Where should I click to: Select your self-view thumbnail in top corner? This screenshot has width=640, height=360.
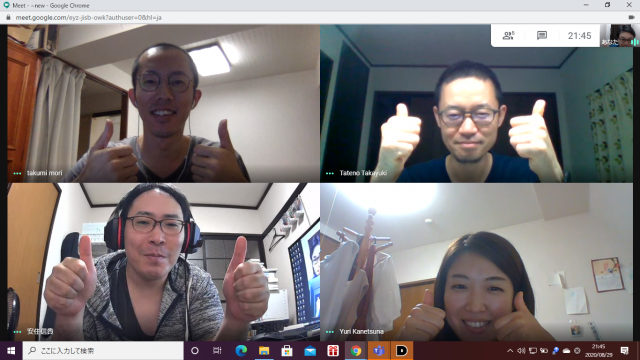point(619,36)
